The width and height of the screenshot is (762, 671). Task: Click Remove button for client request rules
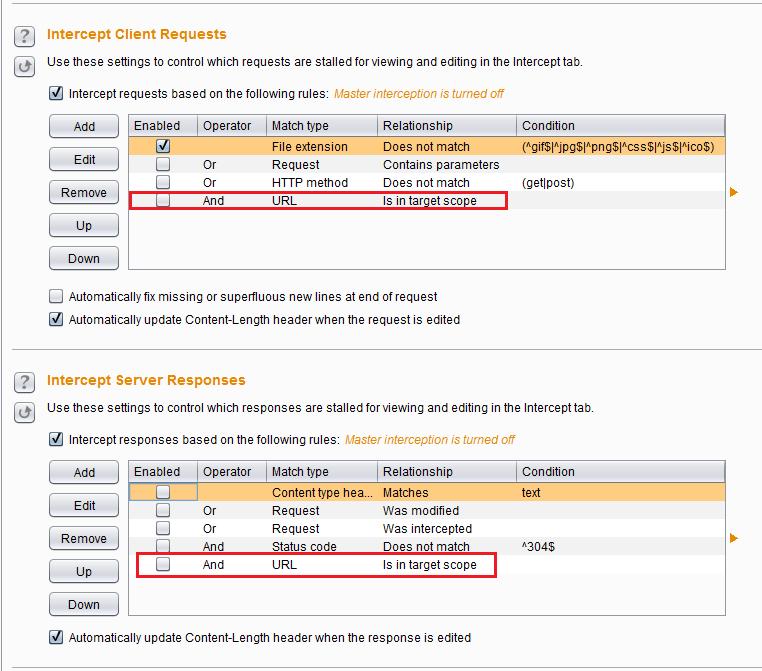tap(84, 192)
